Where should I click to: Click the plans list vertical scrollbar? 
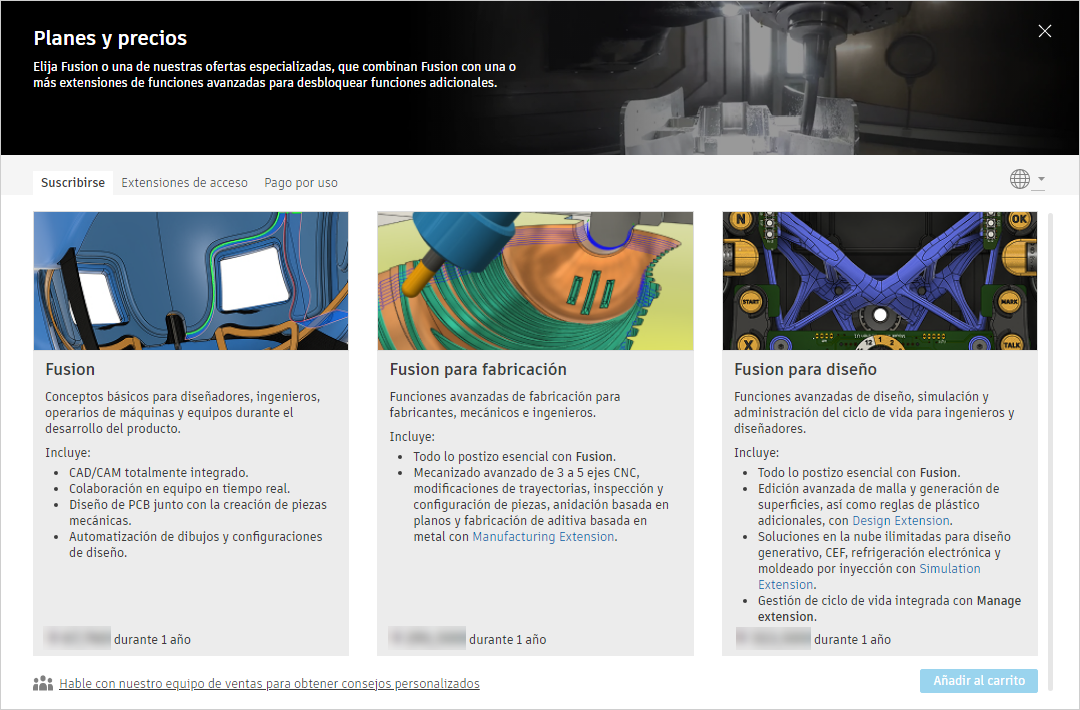(1050, 451)
